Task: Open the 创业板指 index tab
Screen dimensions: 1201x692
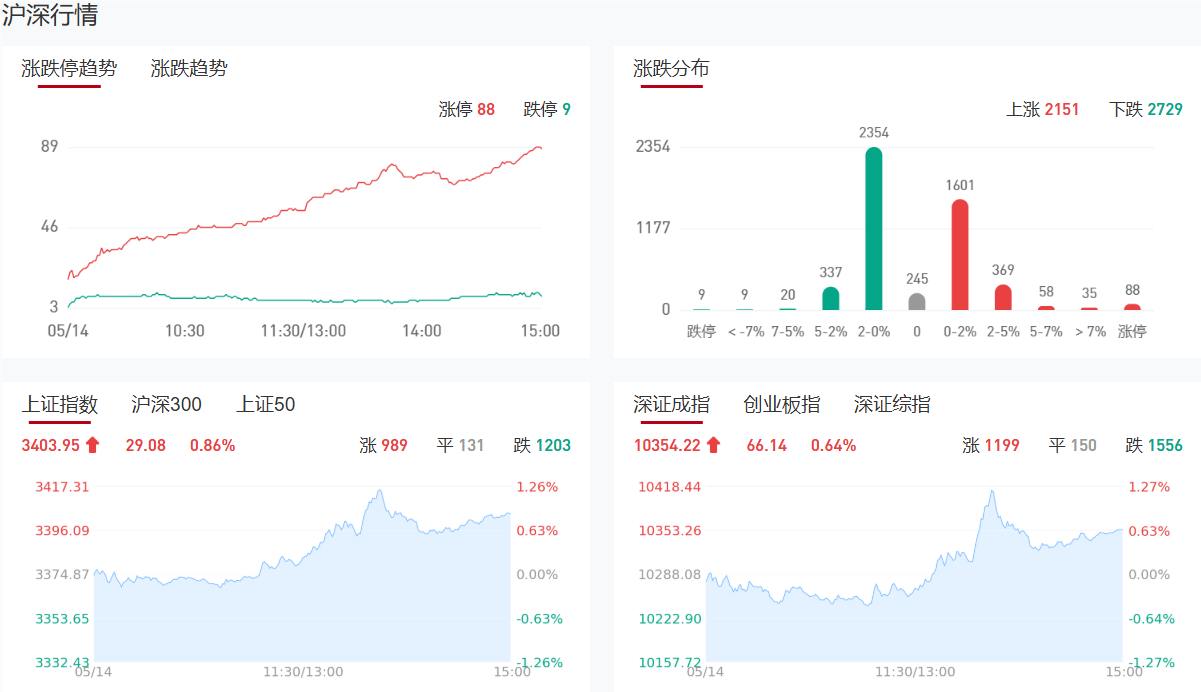Action: (781, 405)
